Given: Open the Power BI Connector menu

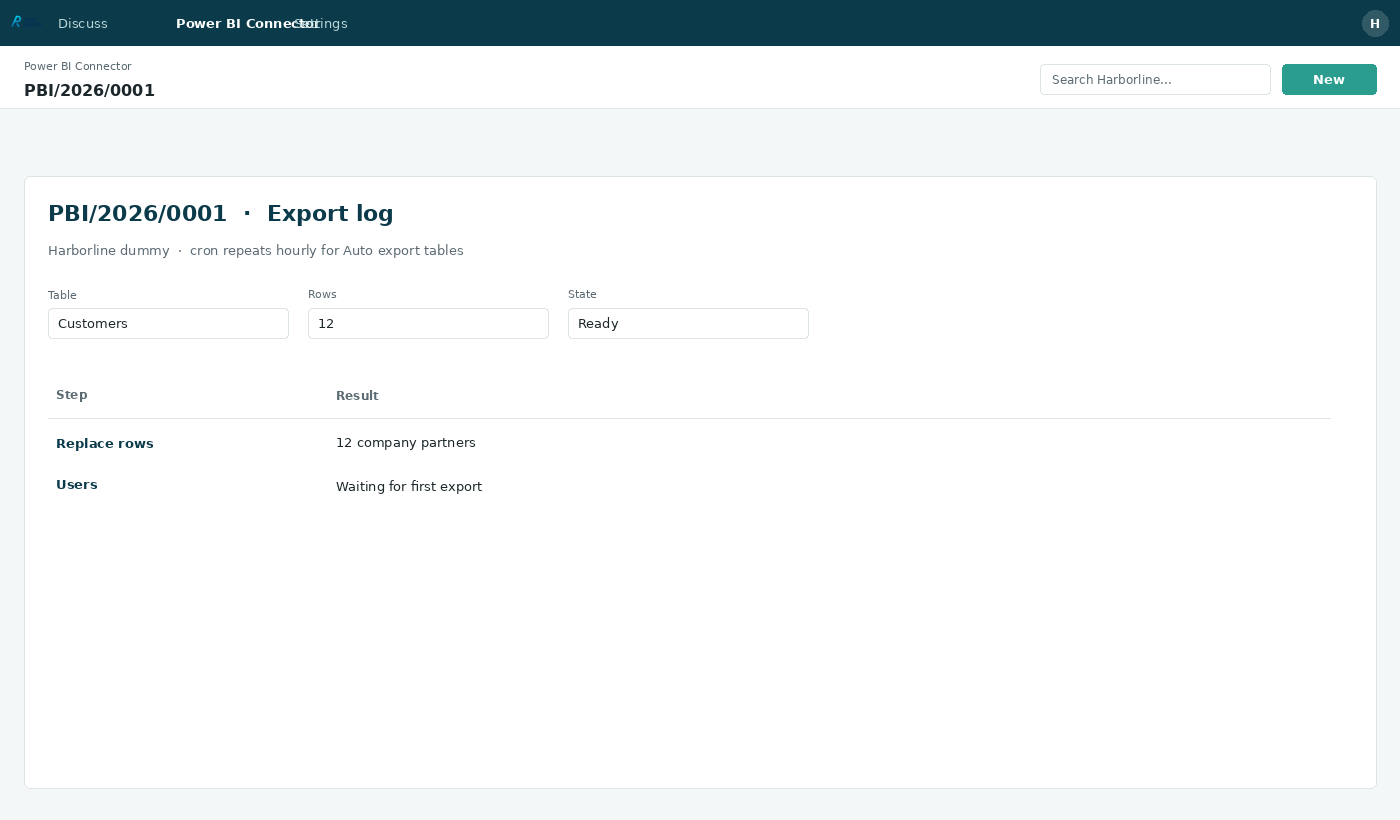Looking at the screenshot, I should 247,23.
